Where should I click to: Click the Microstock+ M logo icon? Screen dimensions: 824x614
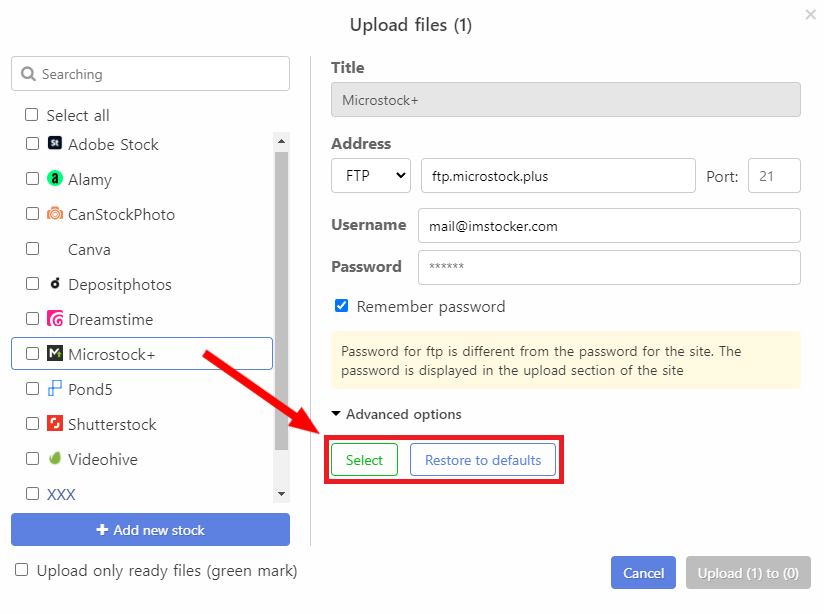[x=55, y=353]
